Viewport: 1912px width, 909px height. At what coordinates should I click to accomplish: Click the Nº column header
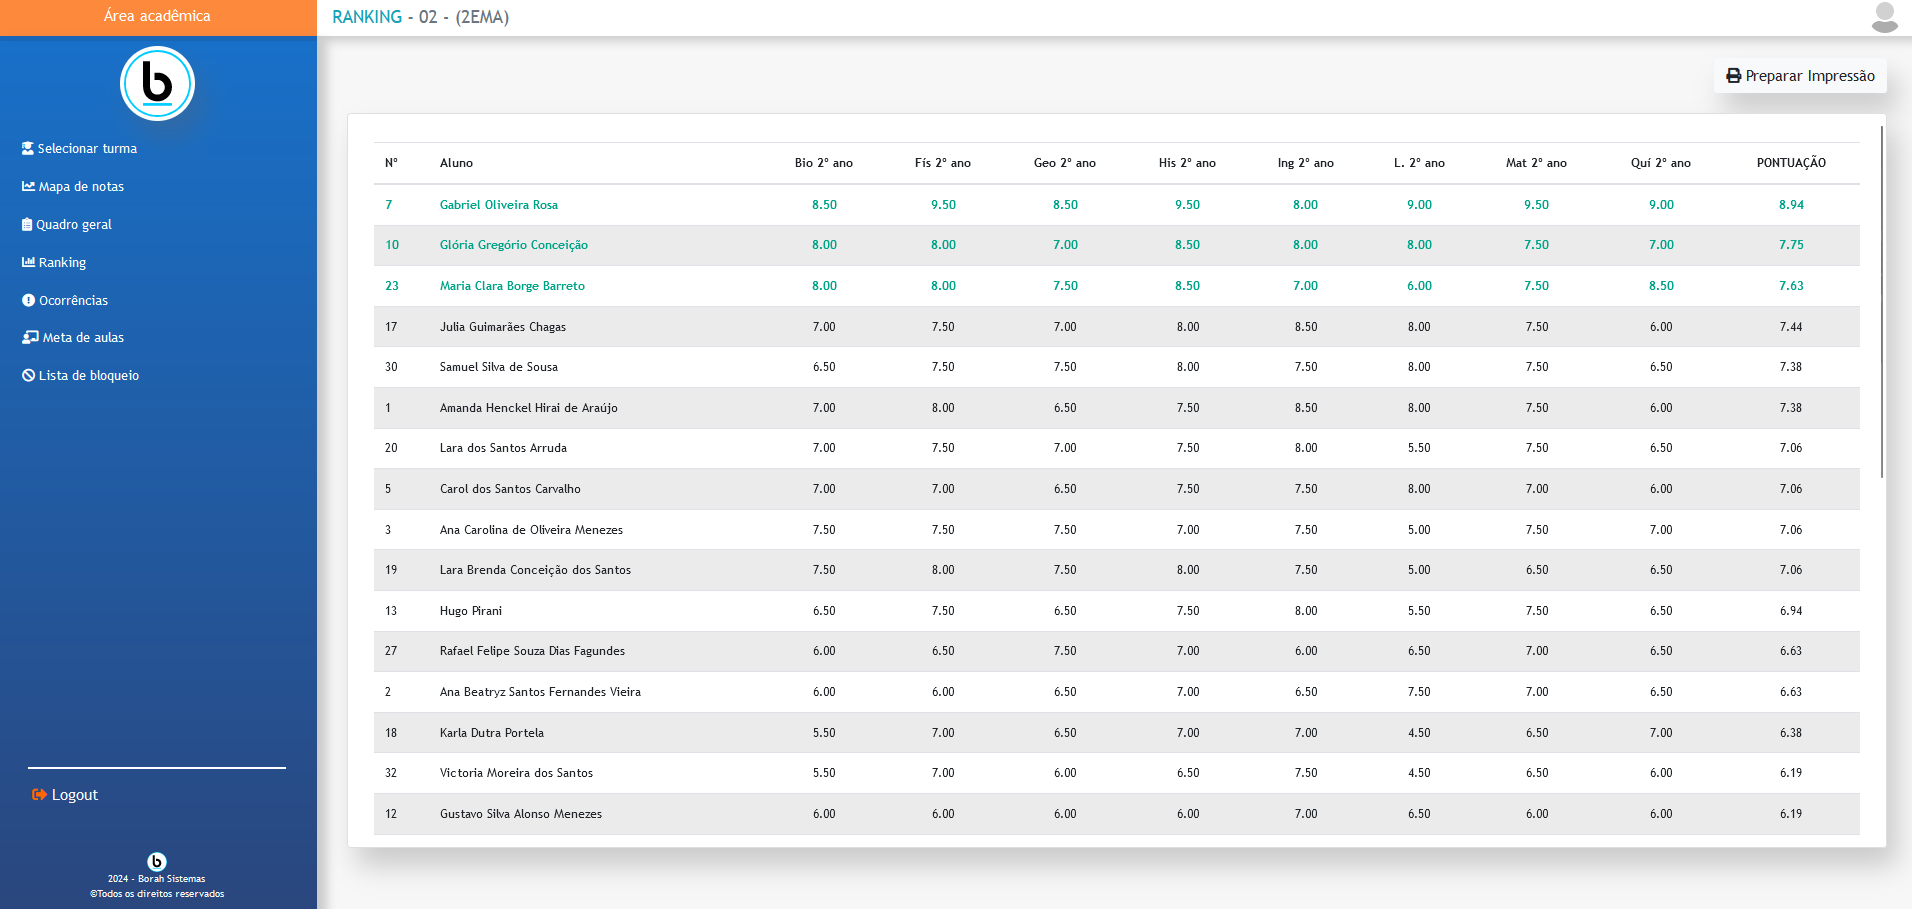[391, 162]
